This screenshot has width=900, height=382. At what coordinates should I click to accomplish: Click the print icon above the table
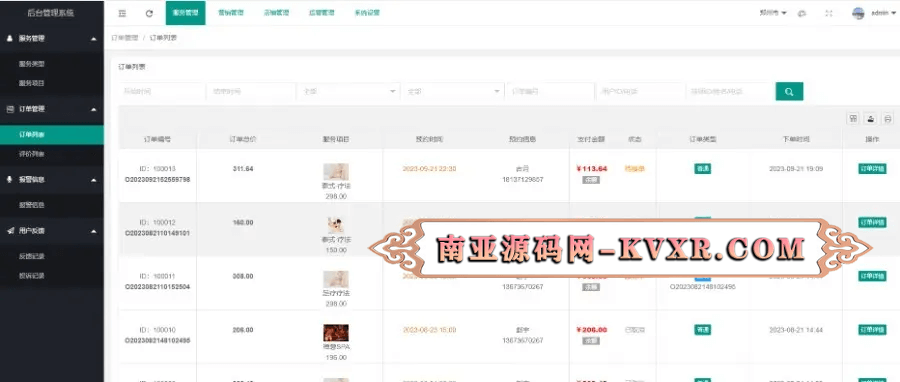(888, 118)
